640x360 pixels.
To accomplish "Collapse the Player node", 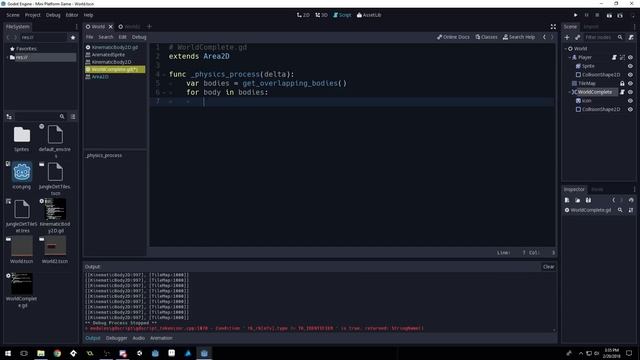I will point(570,58).
